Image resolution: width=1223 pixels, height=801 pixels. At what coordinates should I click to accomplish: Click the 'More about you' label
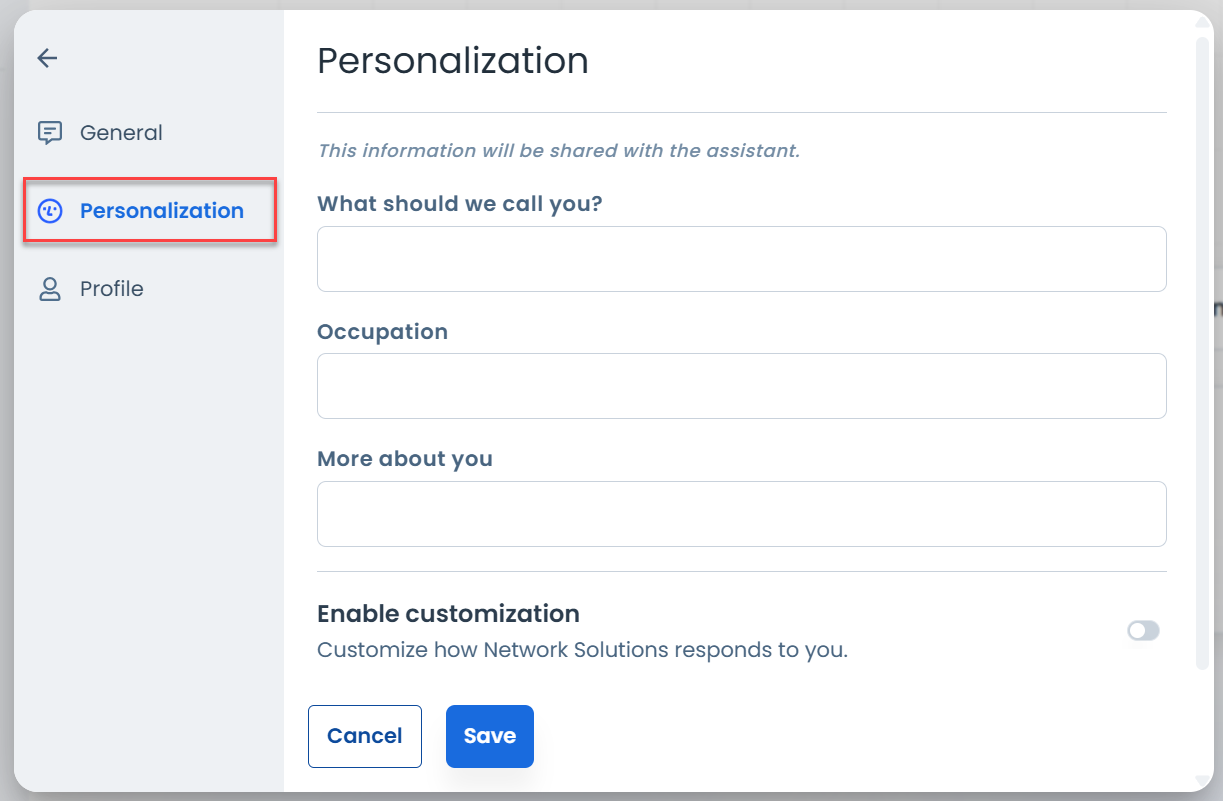coord(405,459)
